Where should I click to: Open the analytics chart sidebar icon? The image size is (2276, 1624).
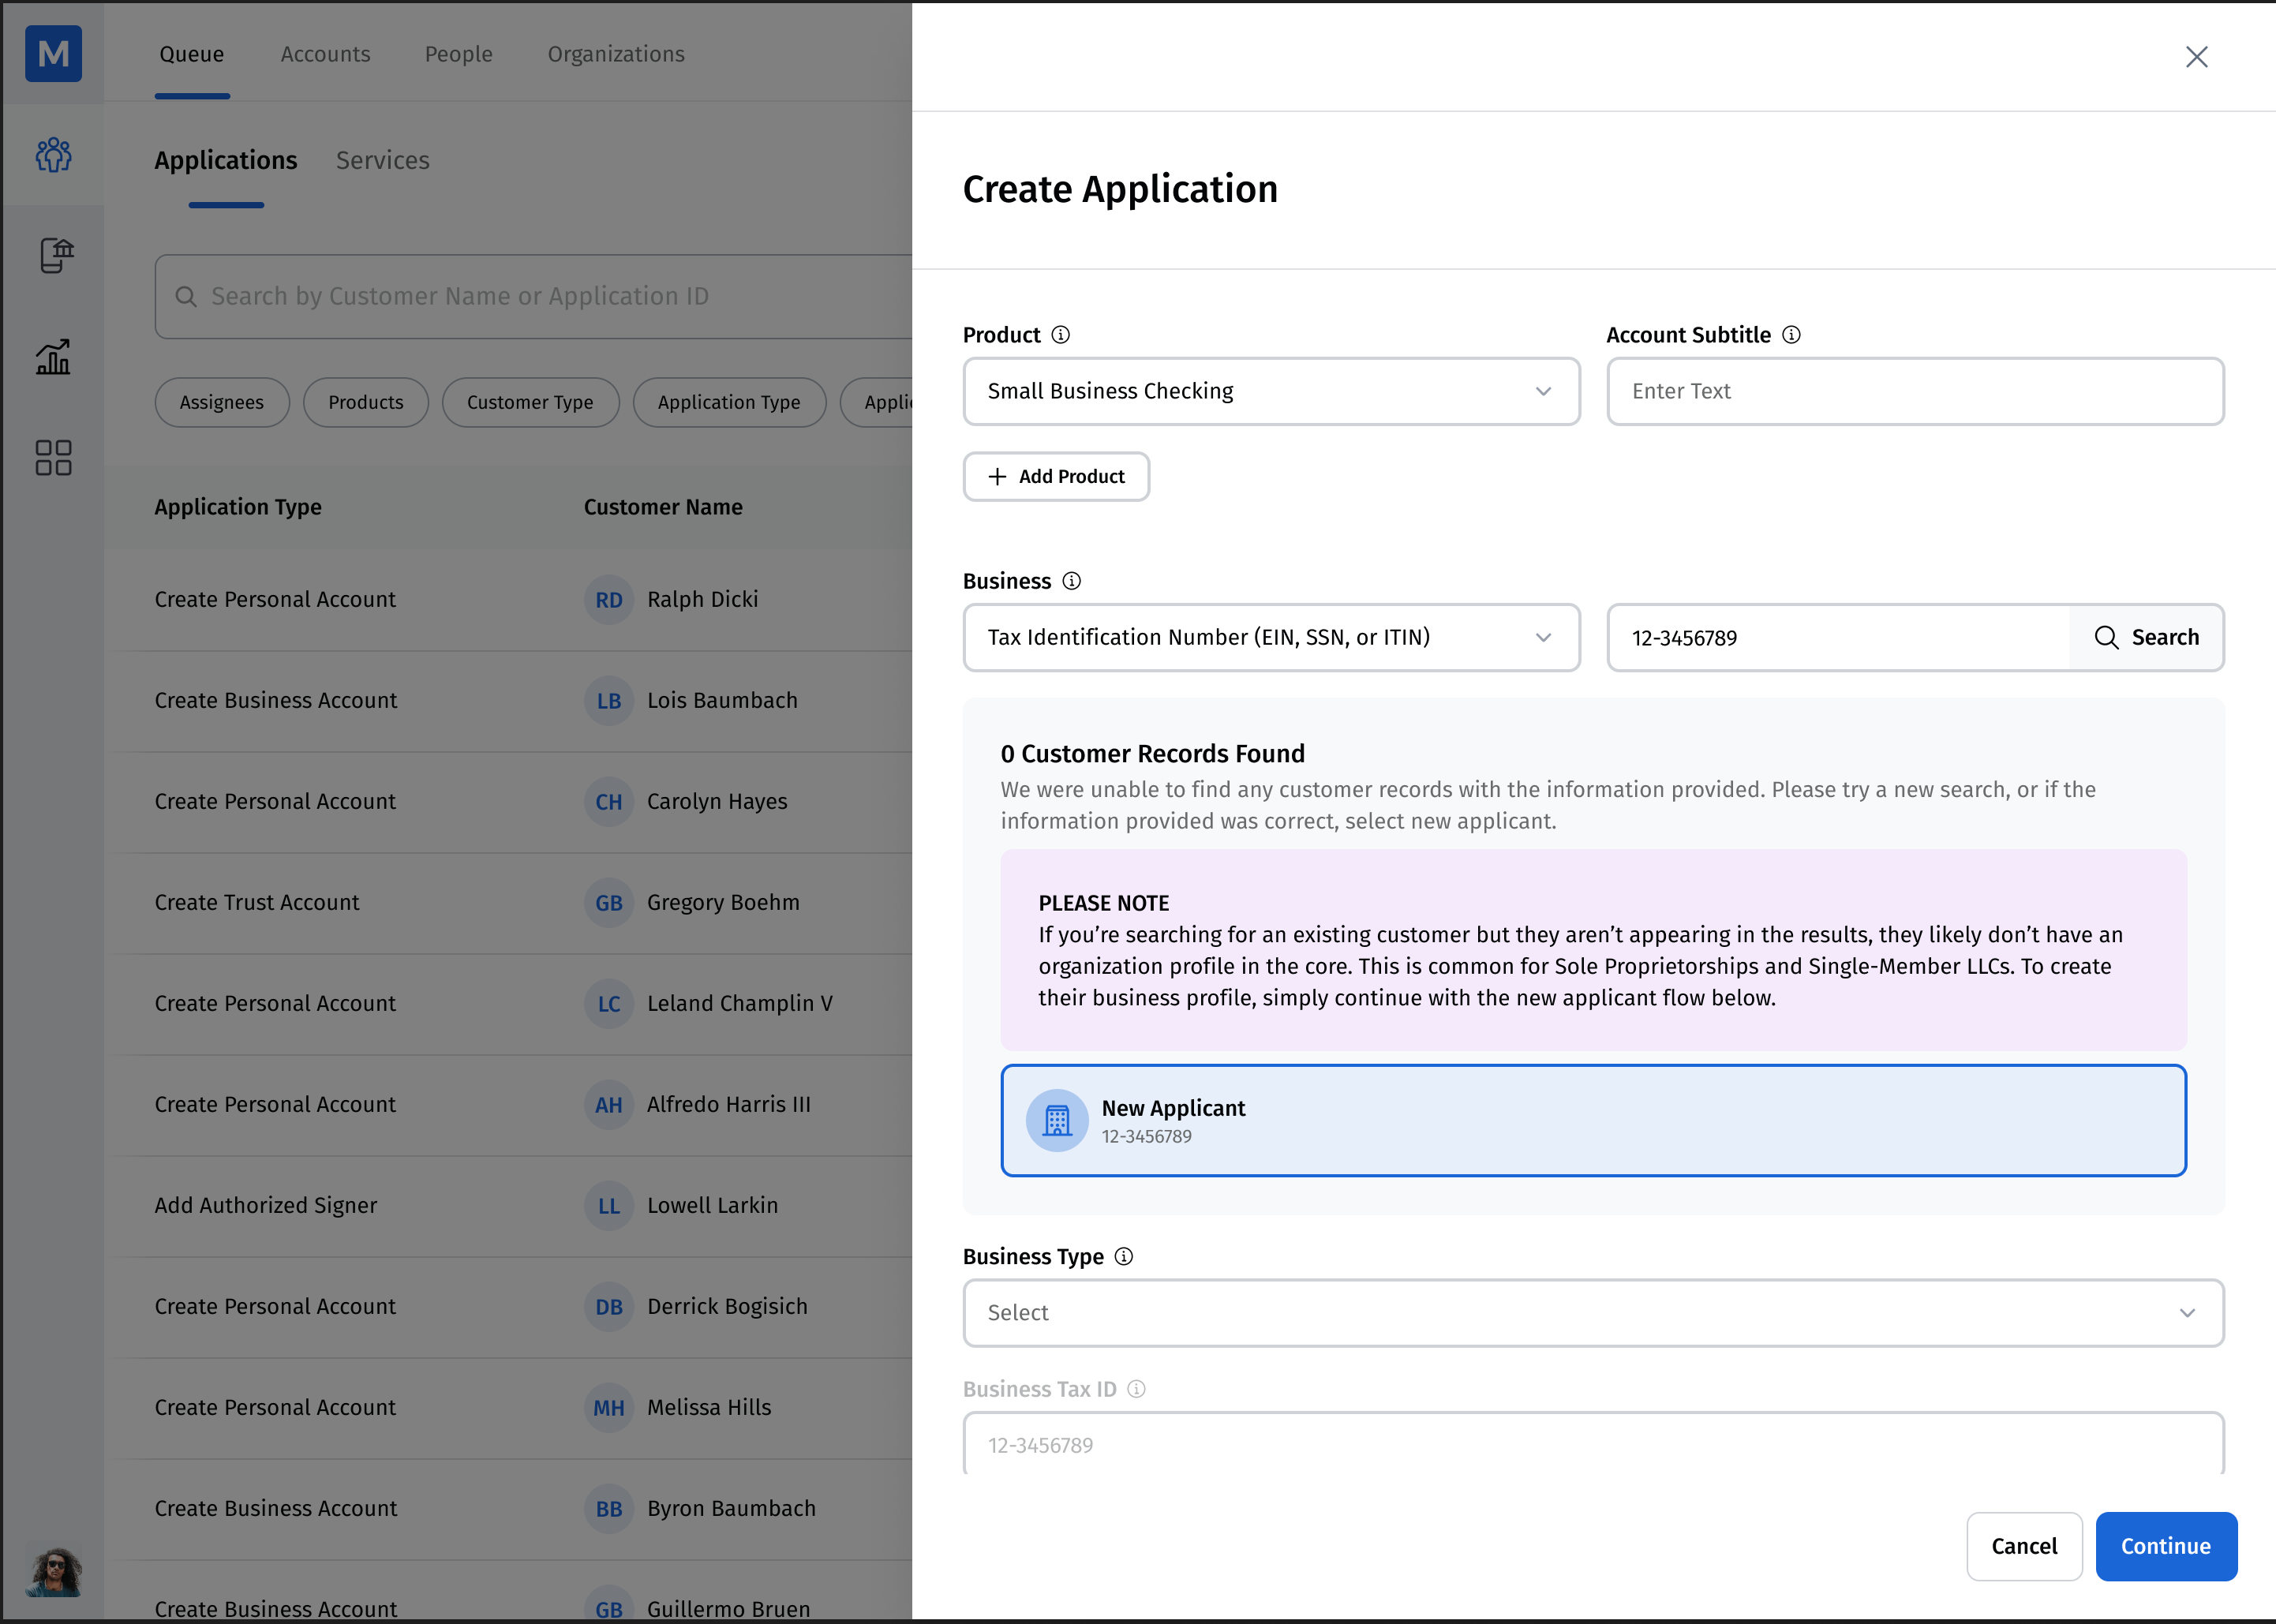(53, 356)
